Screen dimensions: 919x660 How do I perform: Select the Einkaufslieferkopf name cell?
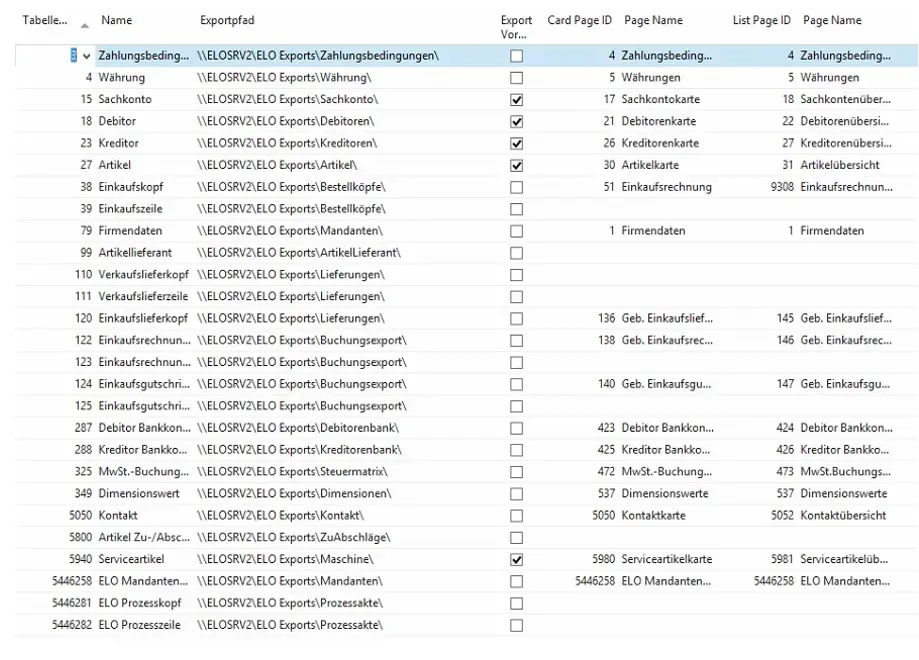pyautogui.click(x=143, y=318)
